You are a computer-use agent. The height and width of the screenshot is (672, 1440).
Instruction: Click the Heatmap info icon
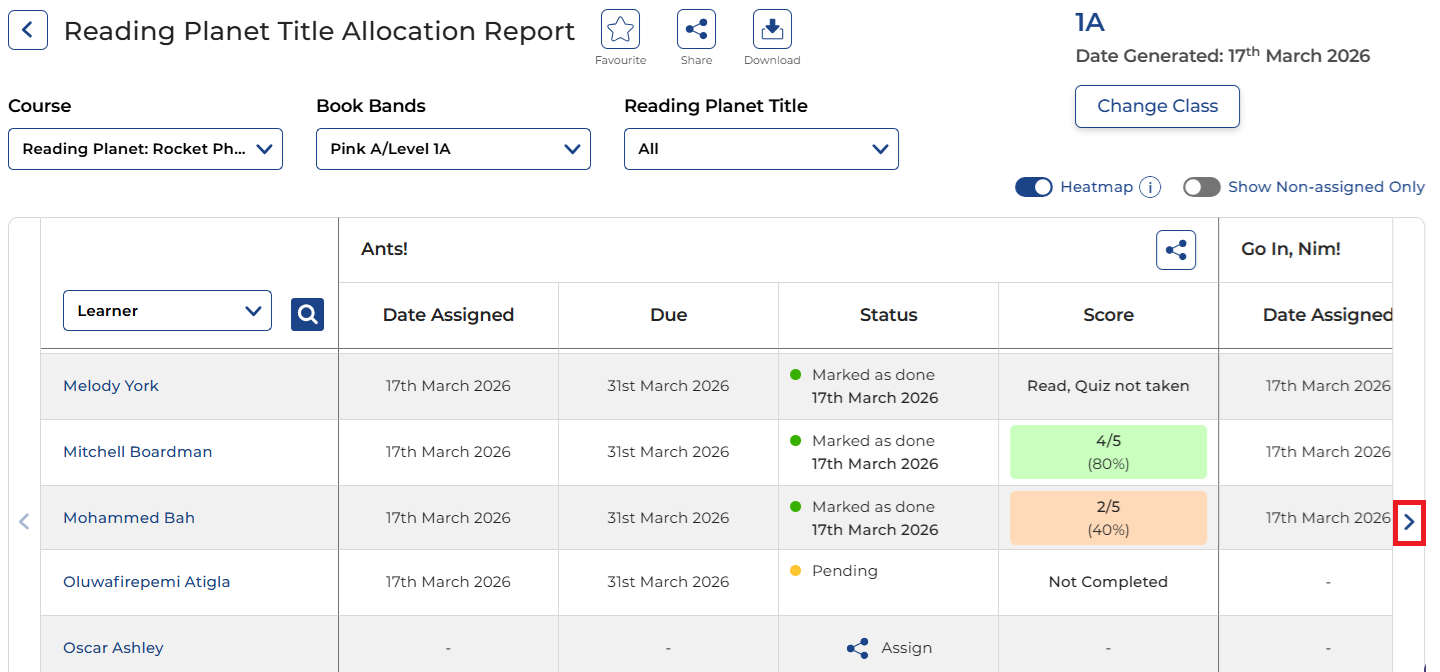click(1150, 187)
